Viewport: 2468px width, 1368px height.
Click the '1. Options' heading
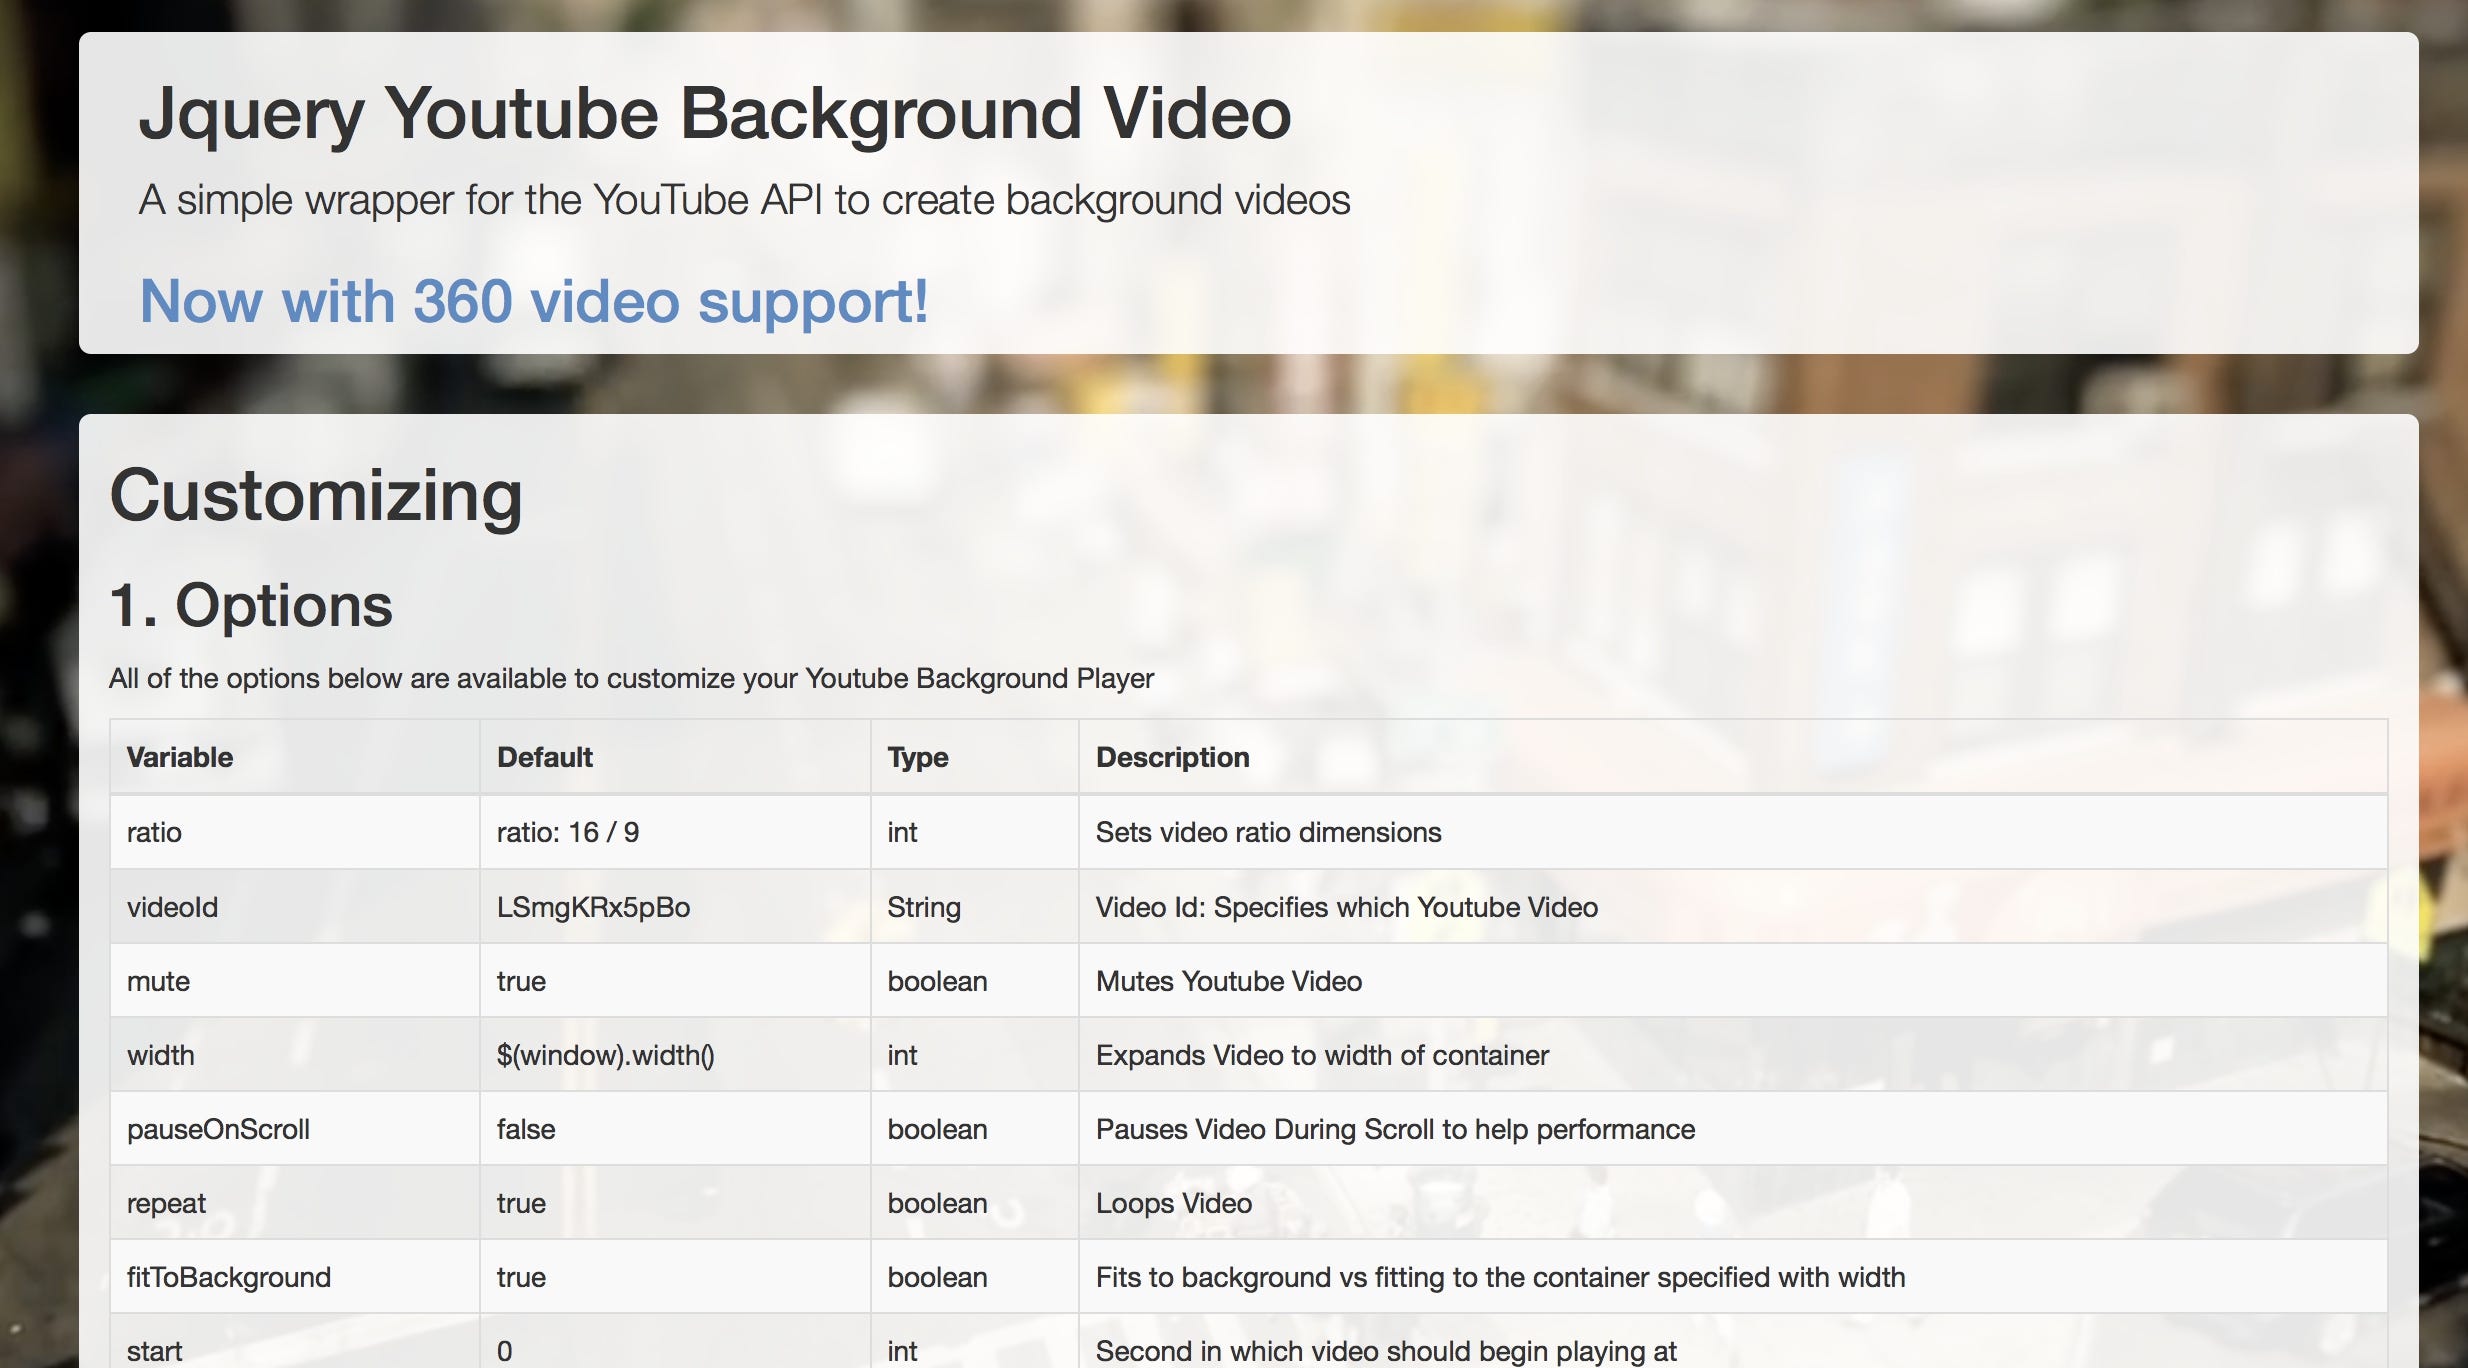(251, 605)
